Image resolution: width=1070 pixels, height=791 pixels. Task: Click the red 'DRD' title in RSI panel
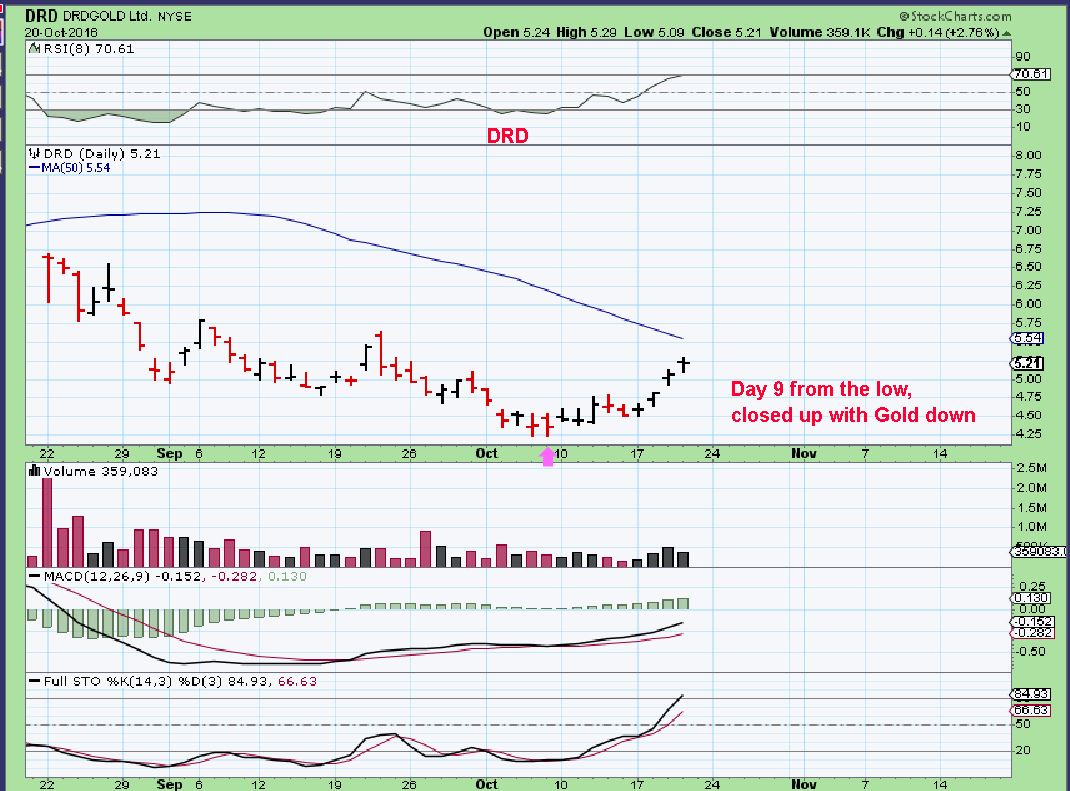(x=508, y=136)
